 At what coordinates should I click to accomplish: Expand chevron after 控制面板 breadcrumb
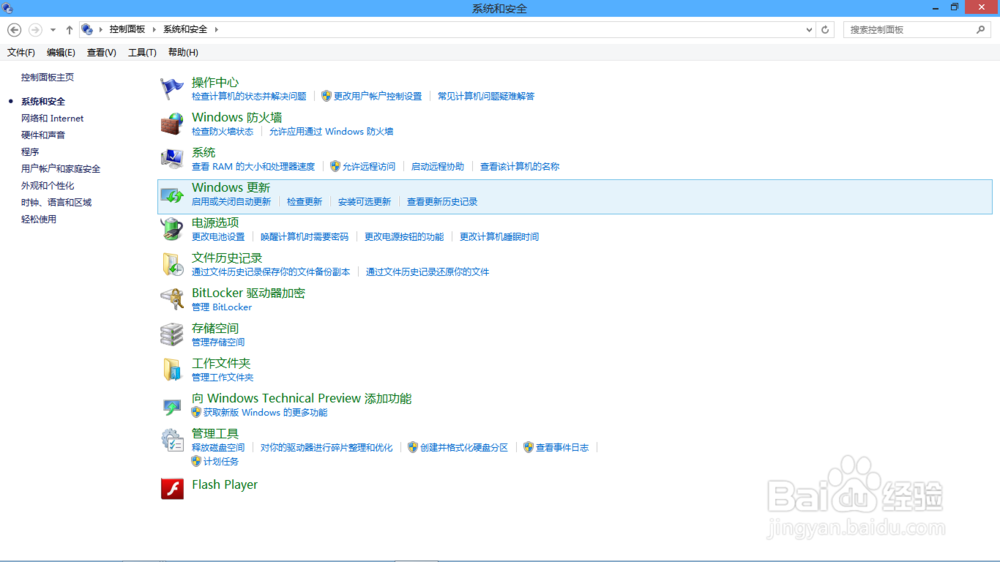[154, 29]
